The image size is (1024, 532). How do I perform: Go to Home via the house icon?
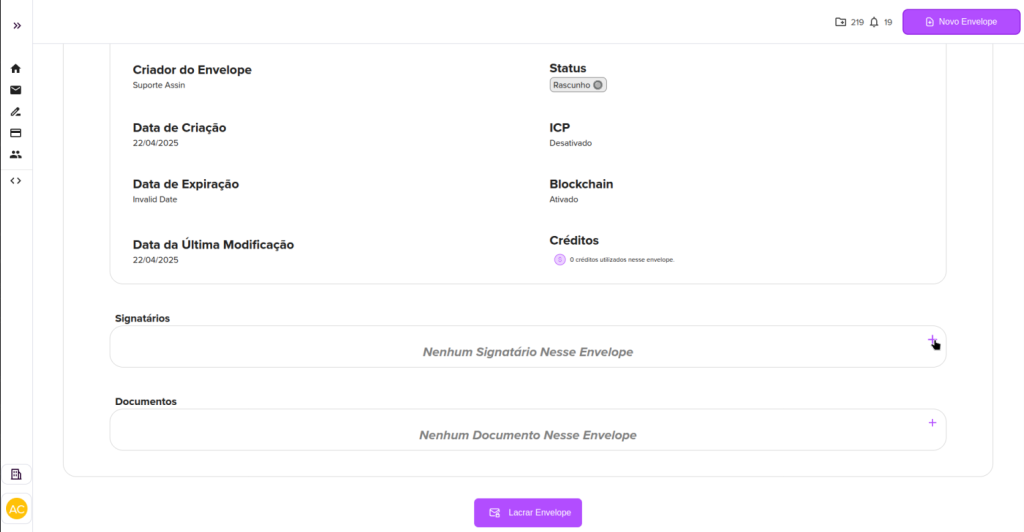point(16,69)
